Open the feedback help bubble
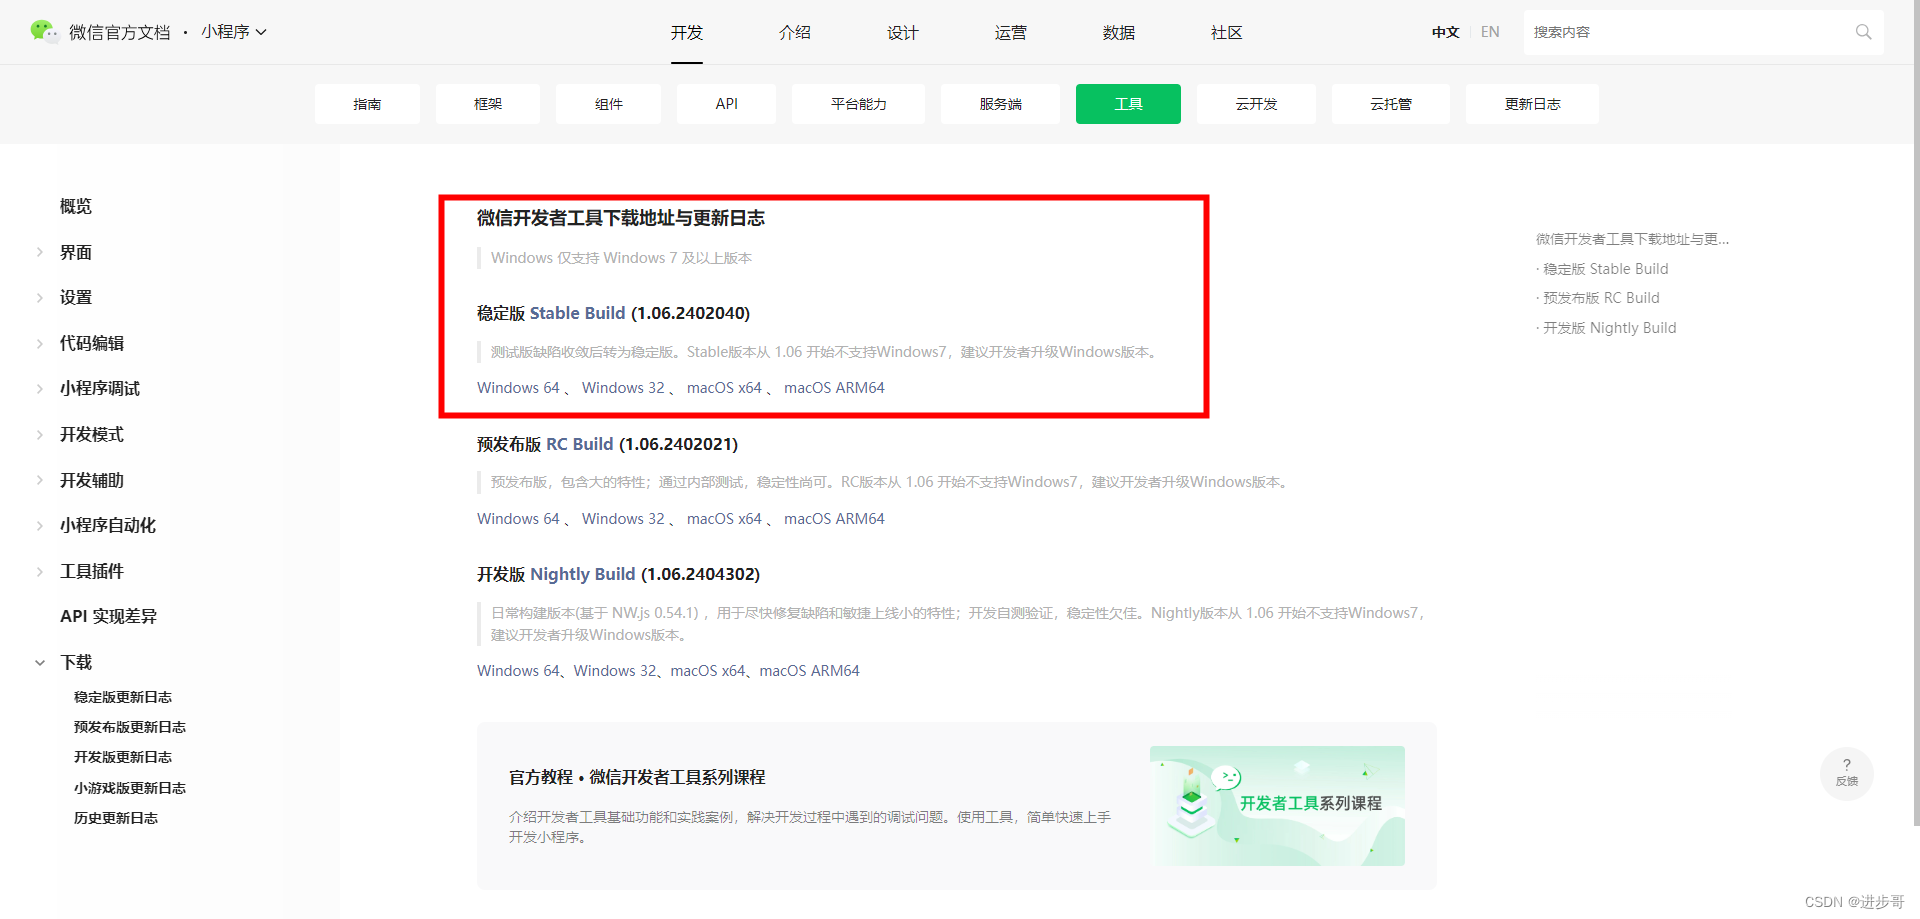This screenshot has height=919, width=1920. click(1846, 773)
